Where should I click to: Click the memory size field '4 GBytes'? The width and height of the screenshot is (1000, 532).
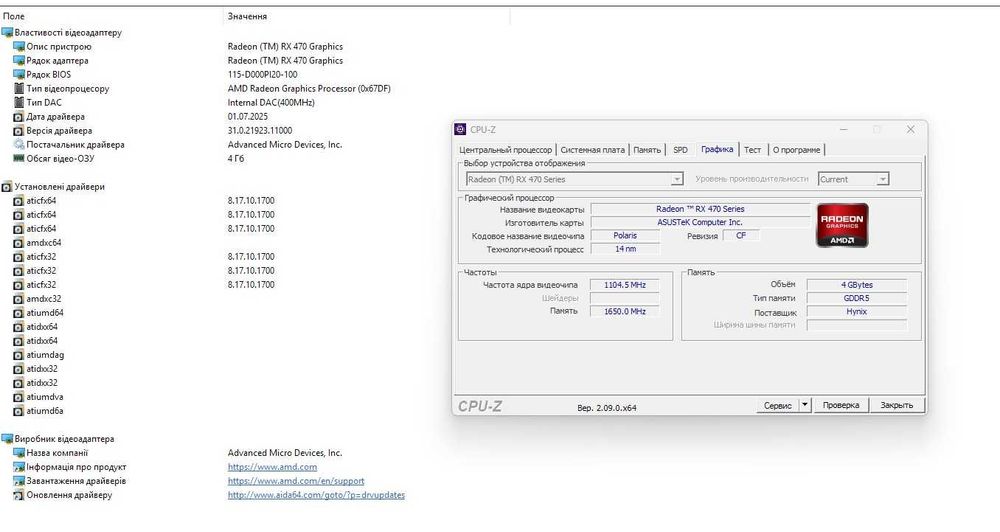click(x=857, y=285)
